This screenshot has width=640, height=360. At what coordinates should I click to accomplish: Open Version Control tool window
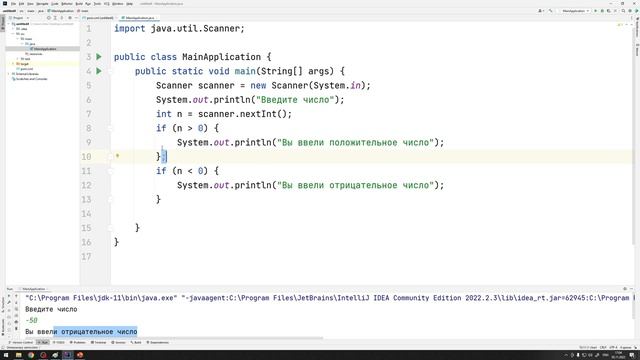pyautogui.click(x=21, y=342)
